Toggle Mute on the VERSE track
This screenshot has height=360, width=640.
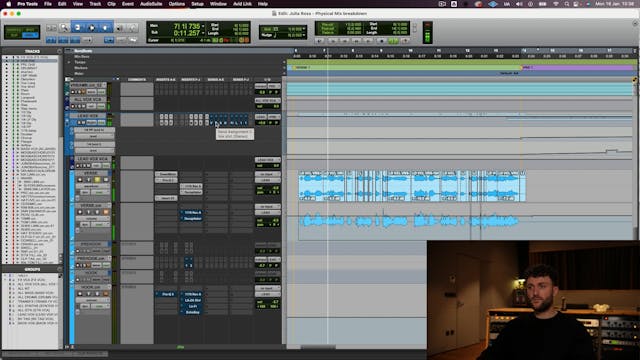(x=106, y=180)
